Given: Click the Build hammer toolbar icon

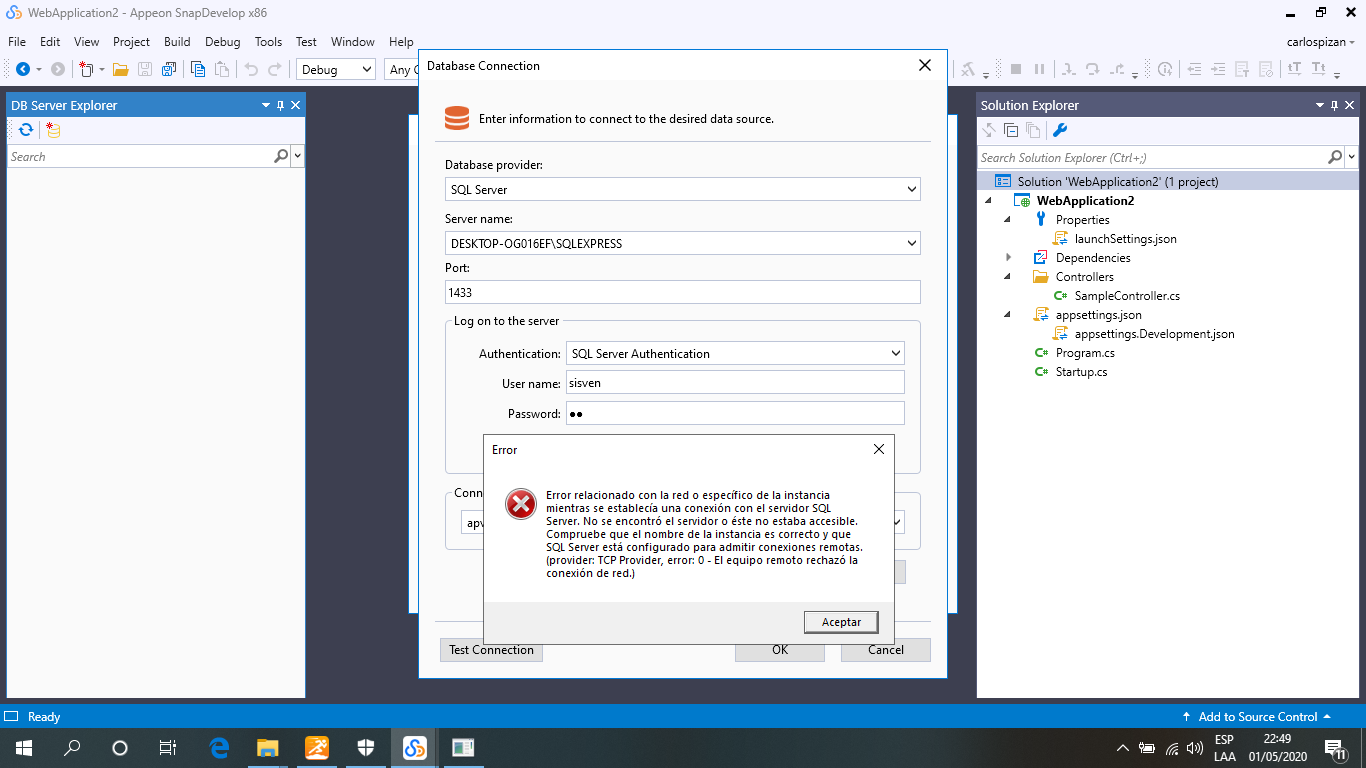Looking at the screenshot, I should tap(968, 69).
